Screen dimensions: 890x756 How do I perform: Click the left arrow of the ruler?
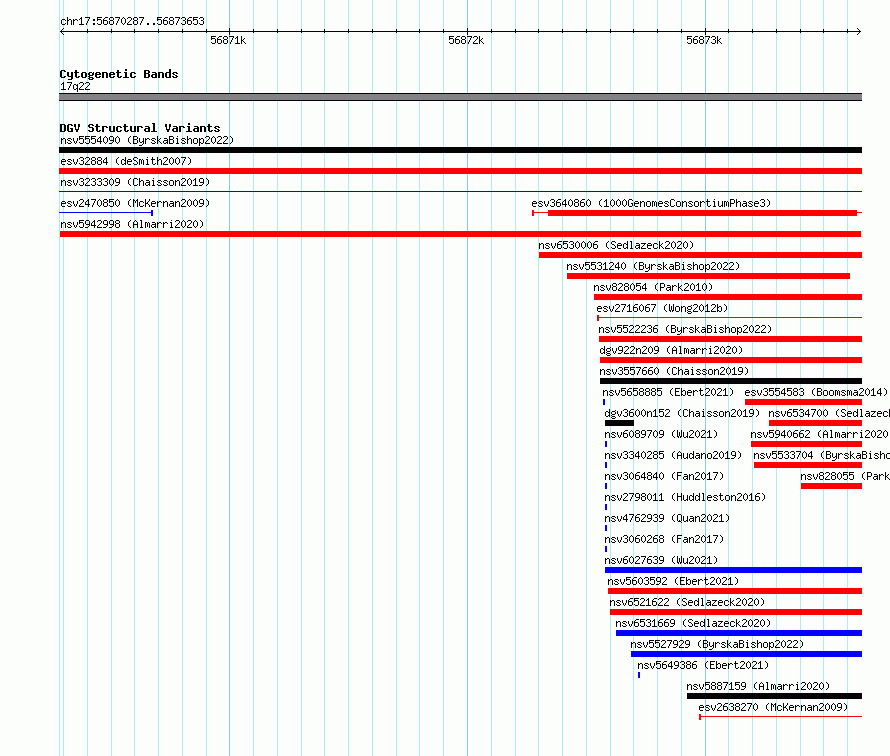pos(62,32)
